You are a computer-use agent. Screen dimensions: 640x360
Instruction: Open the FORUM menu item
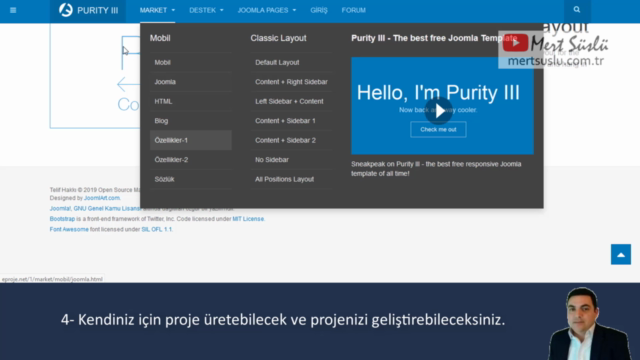[353, 10]
